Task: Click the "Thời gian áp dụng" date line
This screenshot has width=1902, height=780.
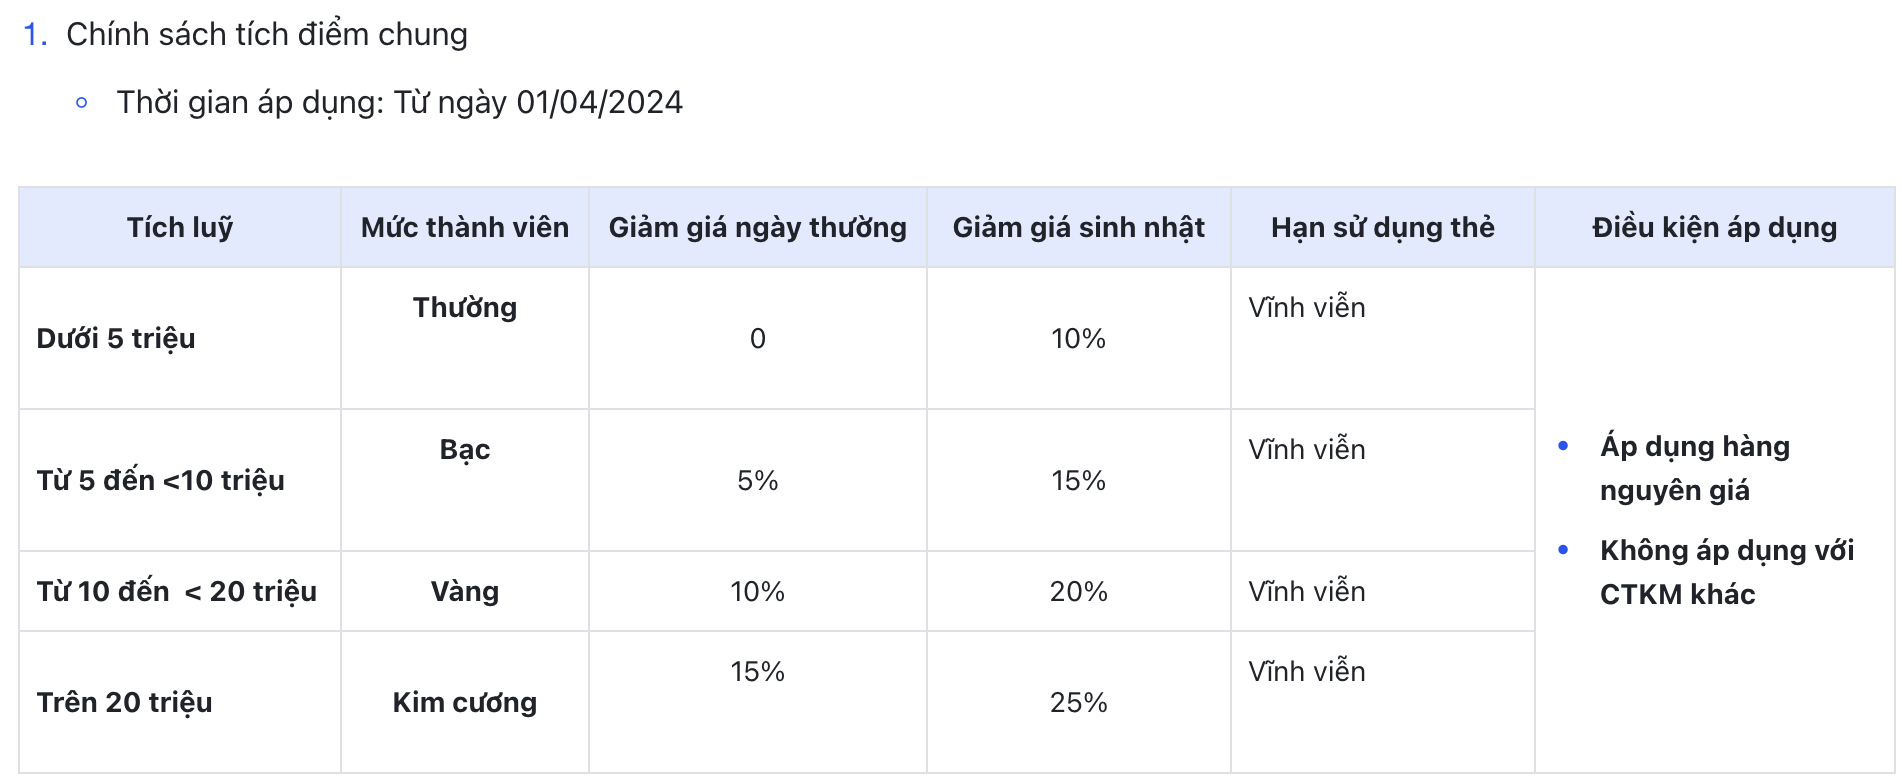Action: 399,103
